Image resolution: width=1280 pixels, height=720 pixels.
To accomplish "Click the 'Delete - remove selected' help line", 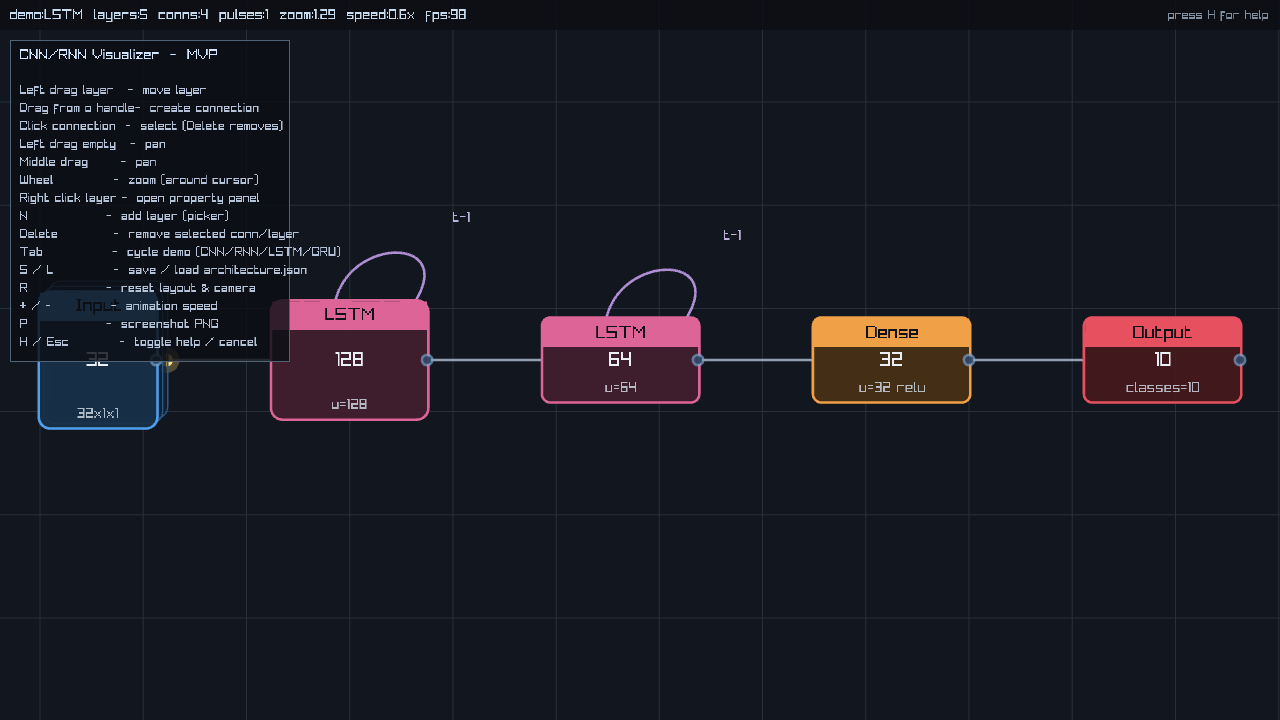I will point(159,234).
